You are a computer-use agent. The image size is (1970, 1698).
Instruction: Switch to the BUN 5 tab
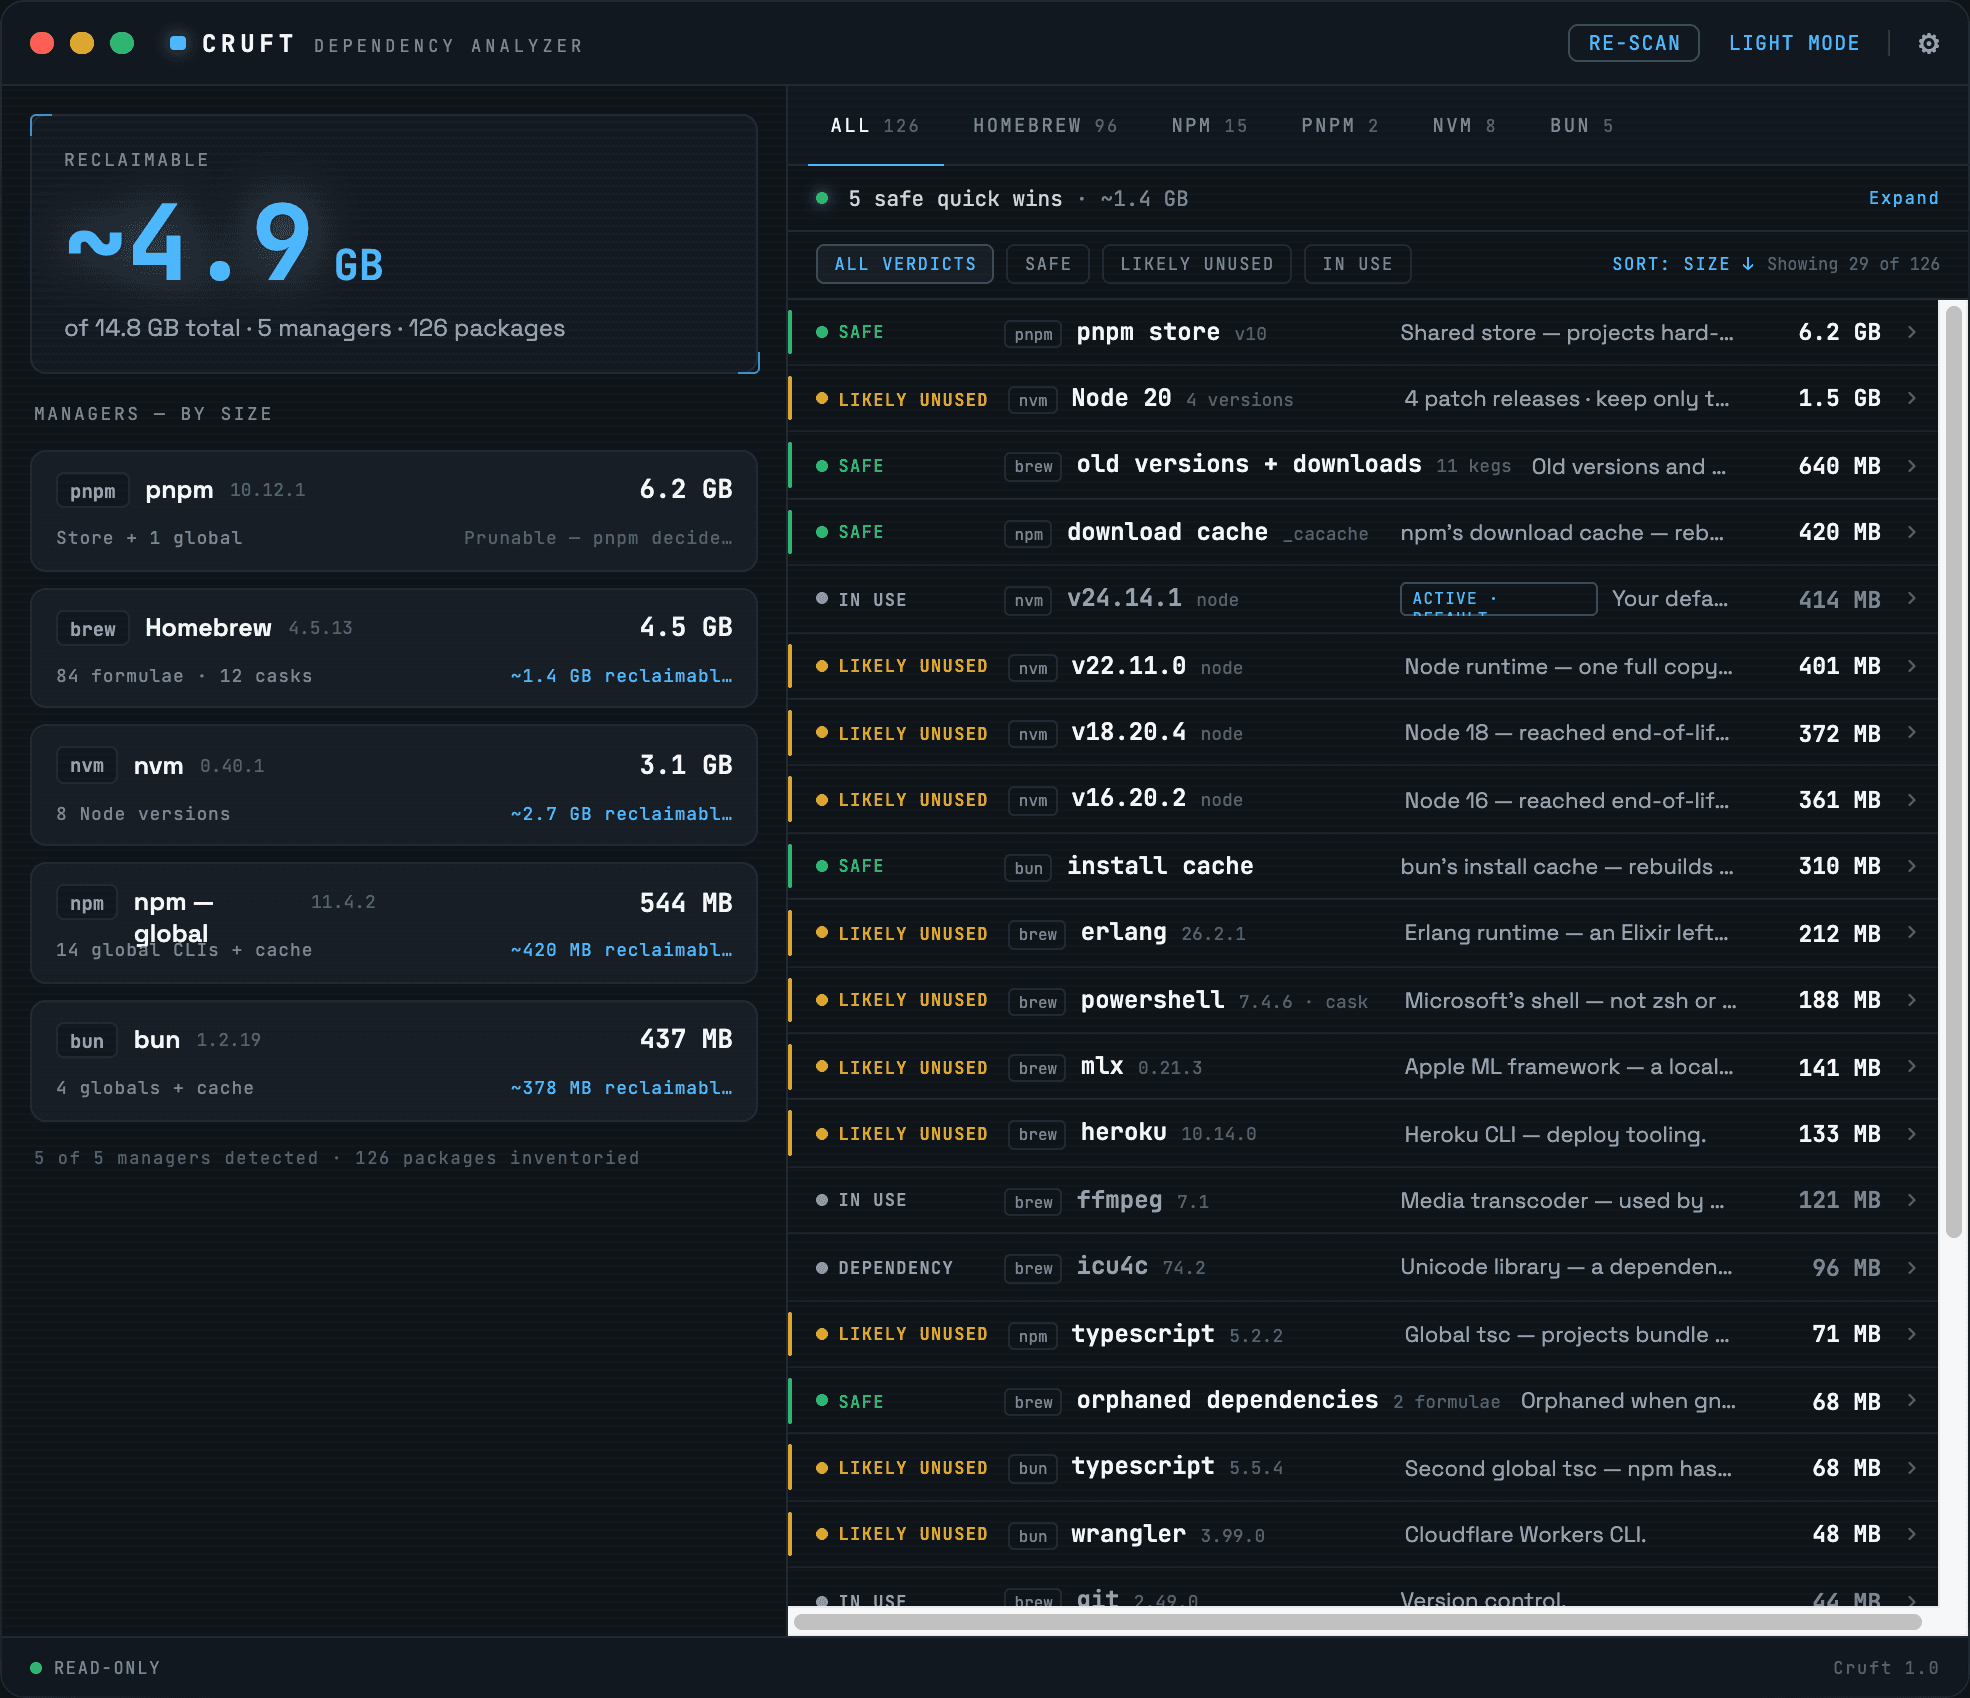[1581, 126]
